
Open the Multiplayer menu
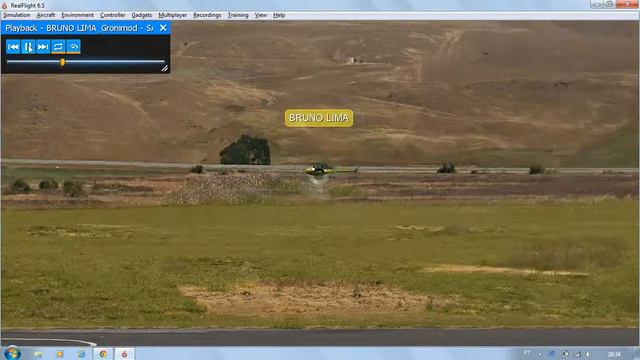tap(173, 15)
